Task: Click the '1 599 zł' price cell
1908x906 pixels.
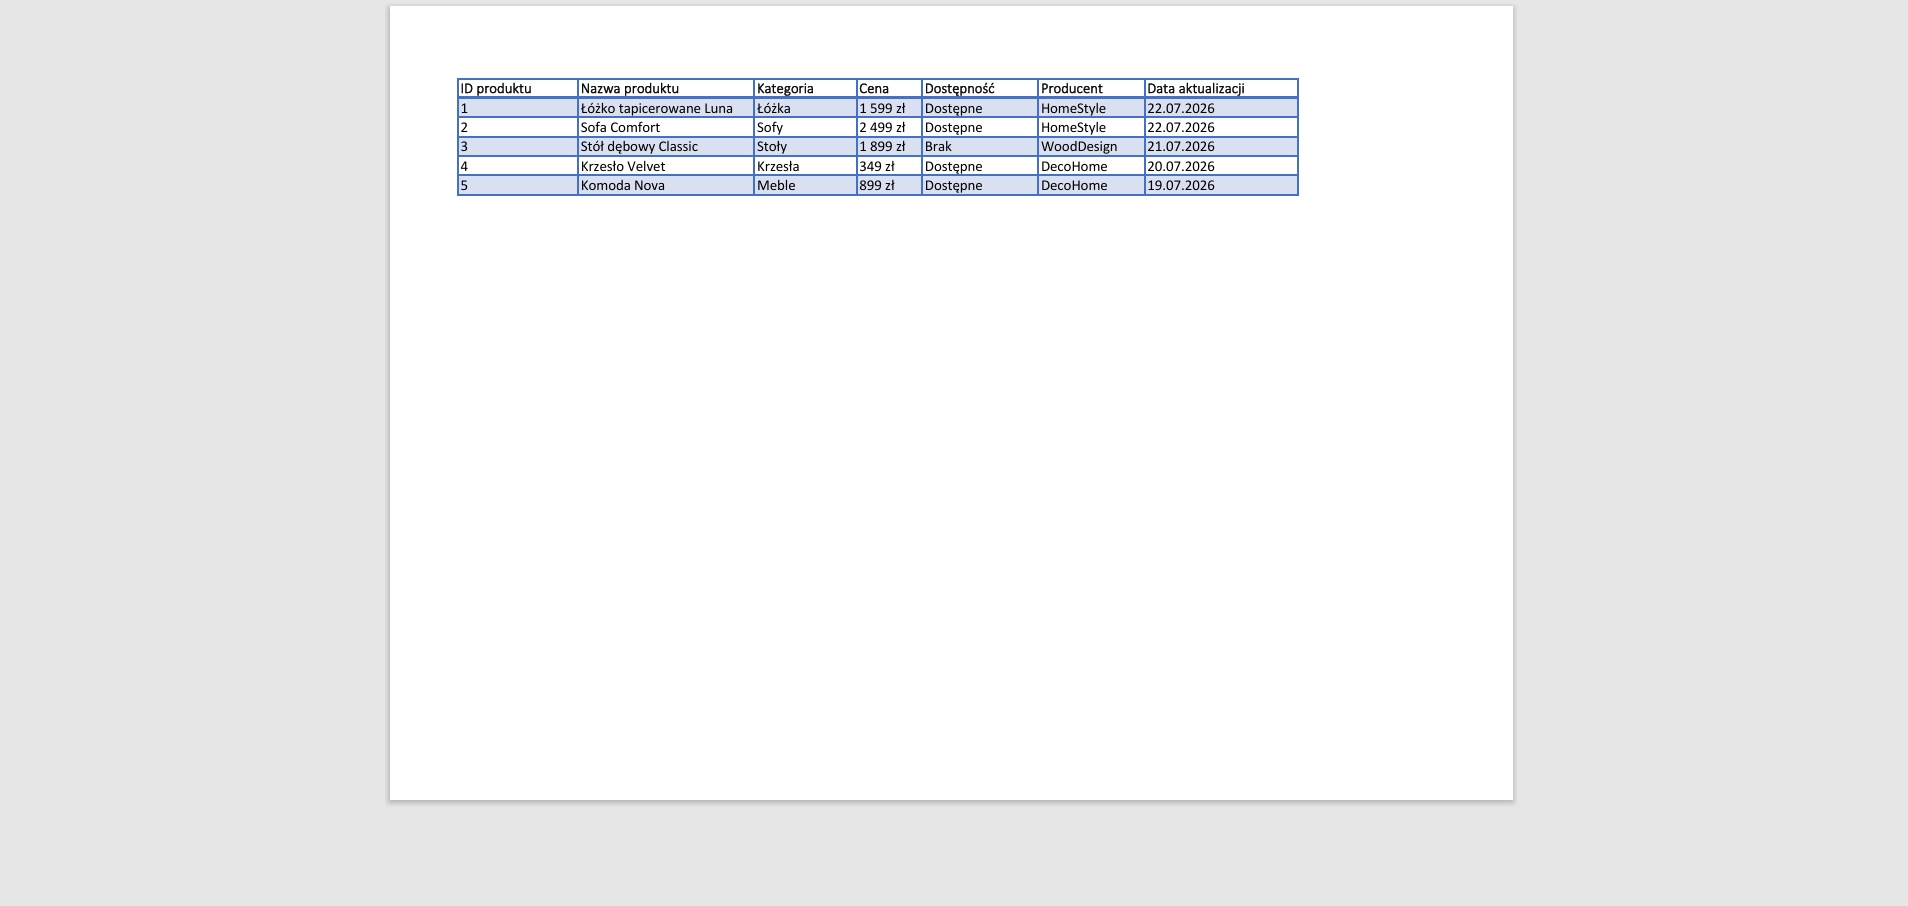Action: coord(889,108)
